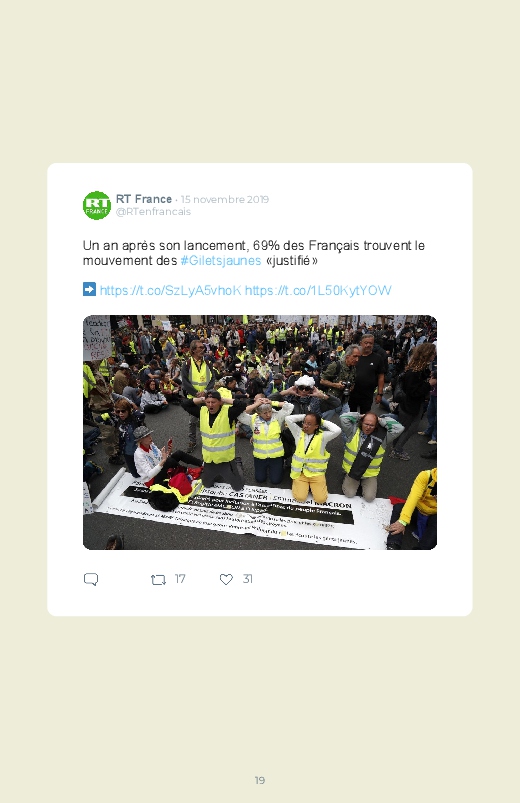Open the reply speech bubble icon

(91, 579)
